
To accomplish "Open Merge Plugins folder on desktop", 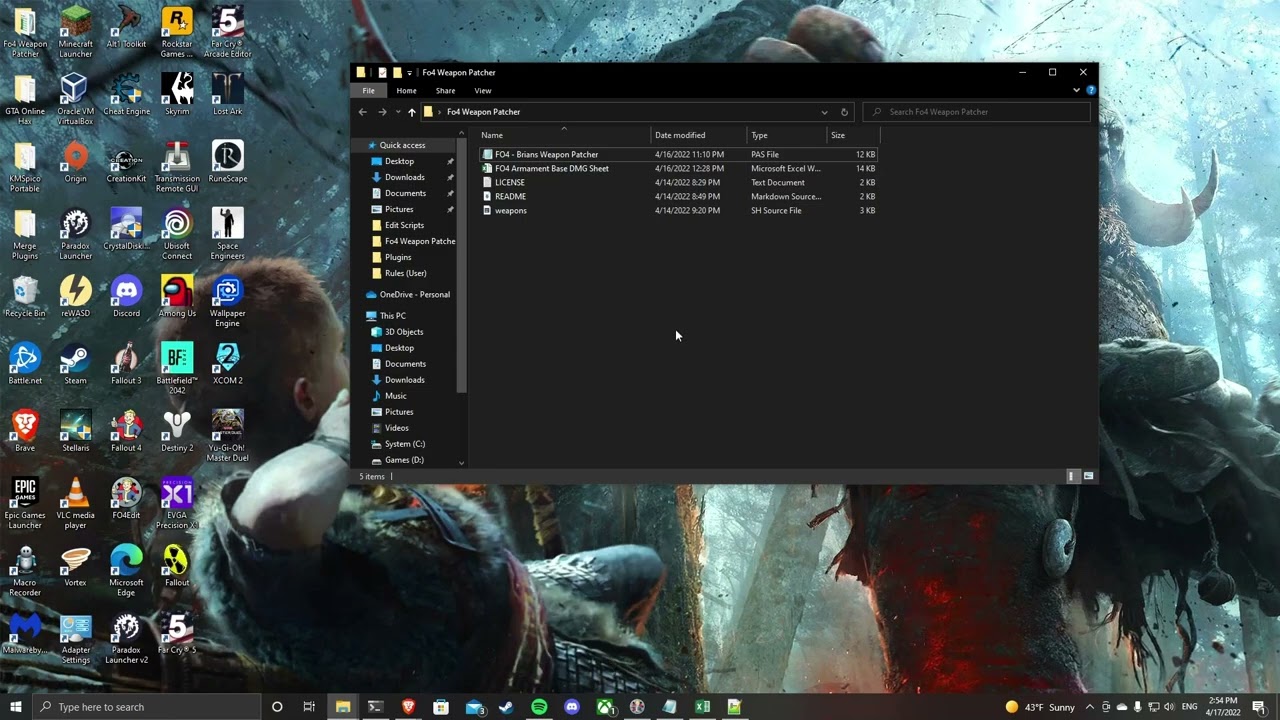I will pos(25,236).
